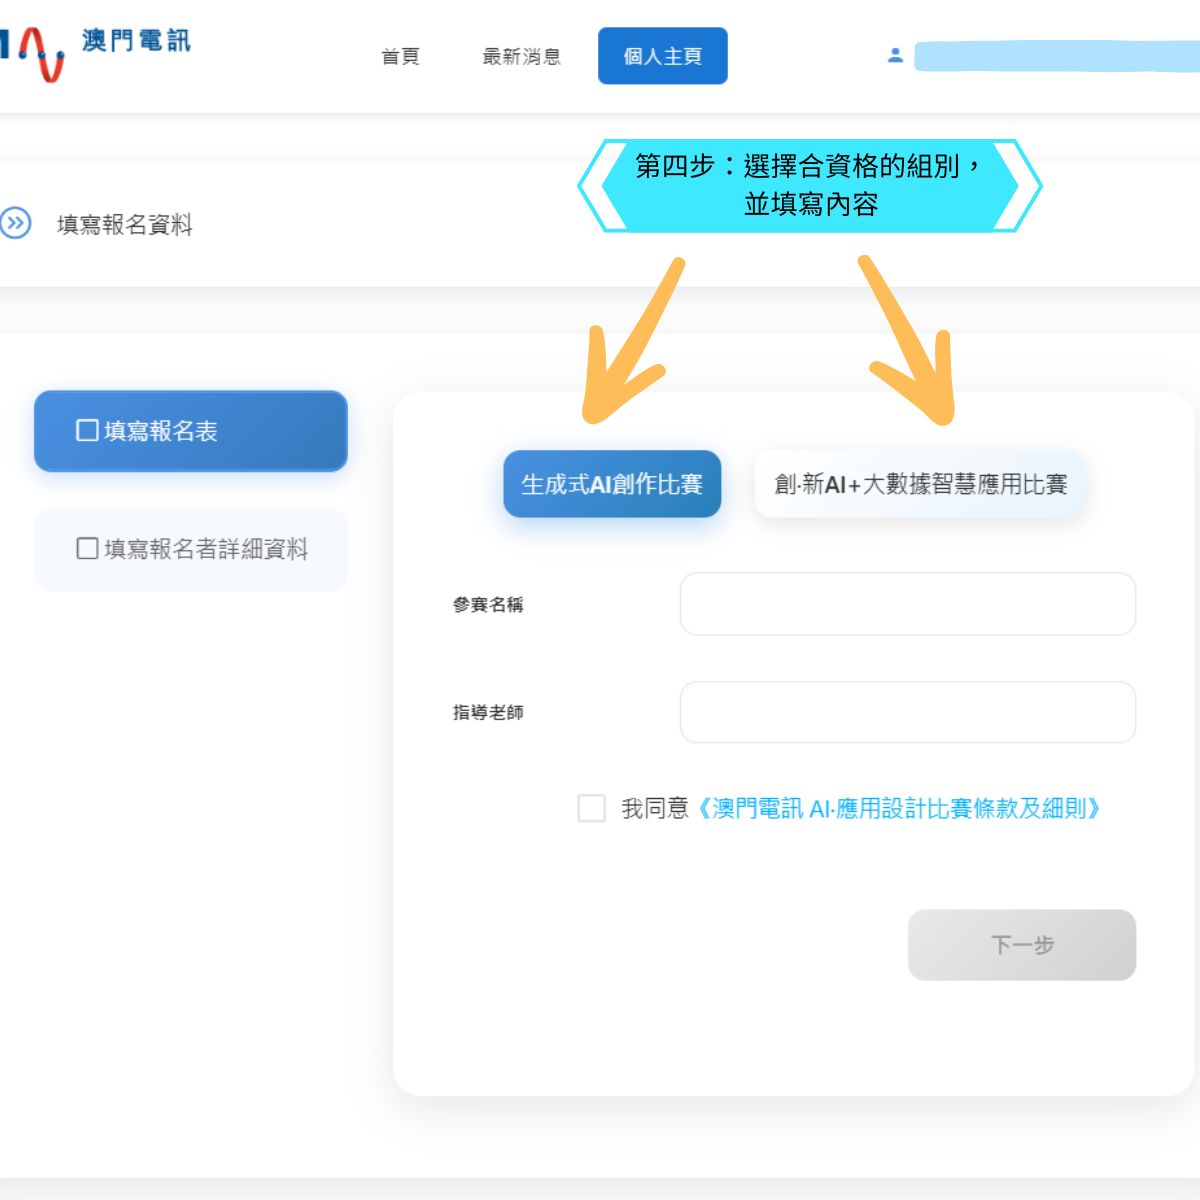Viewport: 1200px width, 1200px height.
Task: Click the blurred user account name
Action: point(1057,56)
